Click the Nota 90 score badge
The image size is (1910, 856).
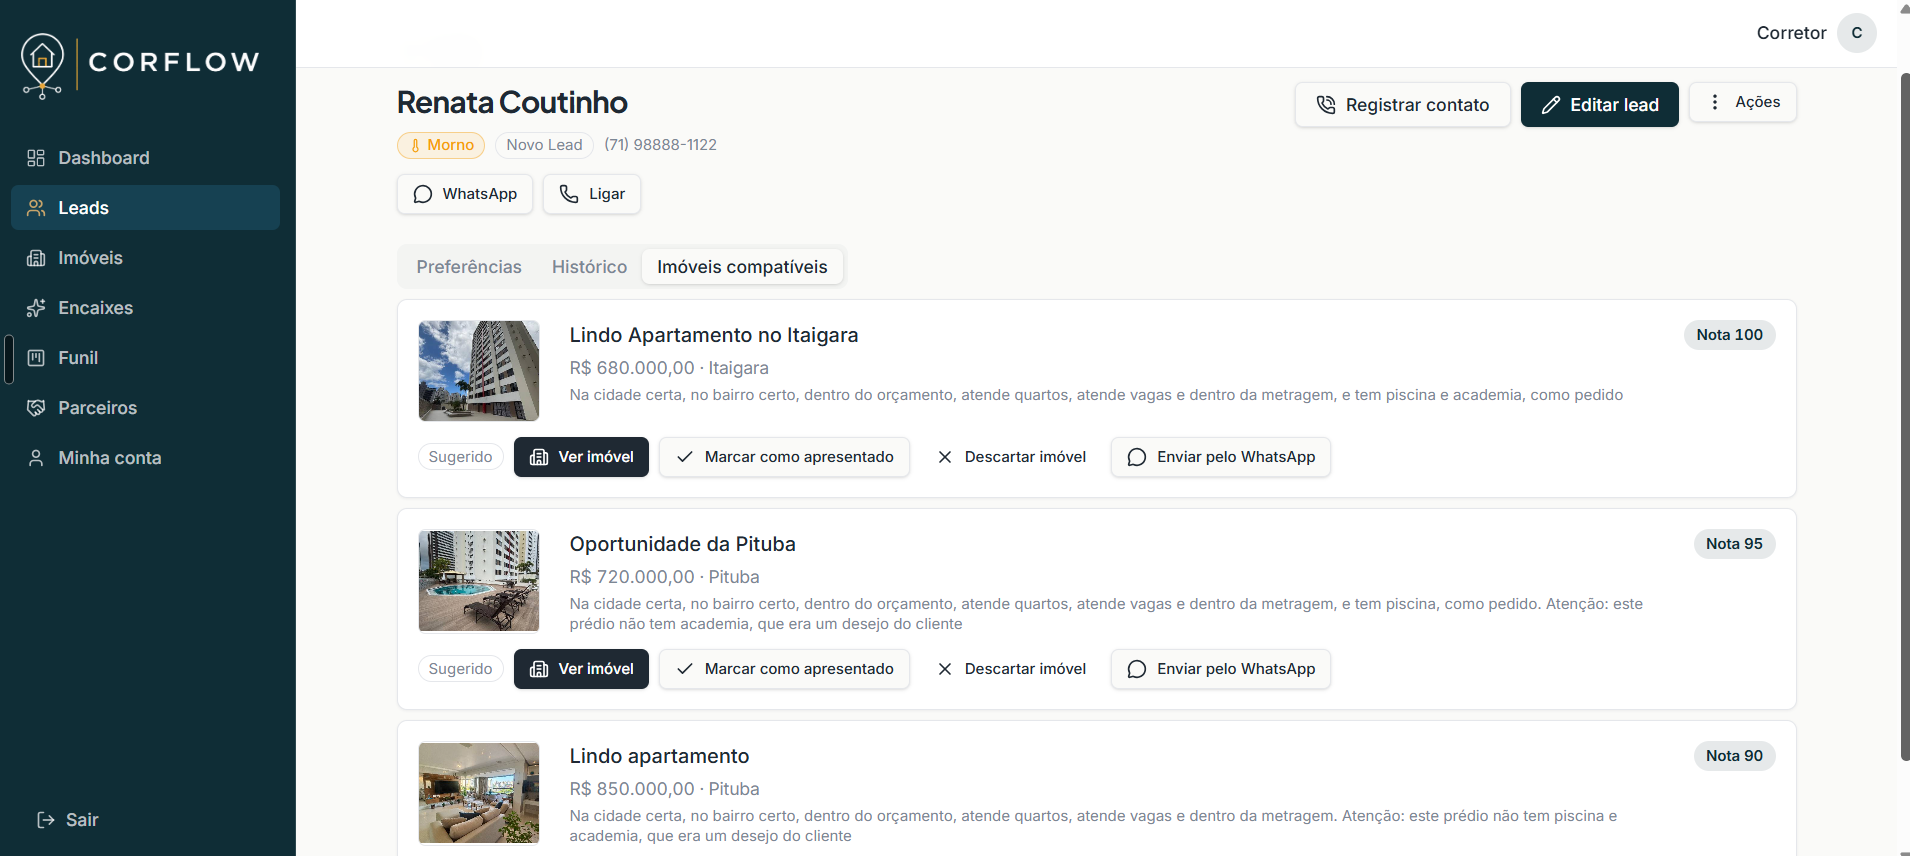click(1734, 756)
